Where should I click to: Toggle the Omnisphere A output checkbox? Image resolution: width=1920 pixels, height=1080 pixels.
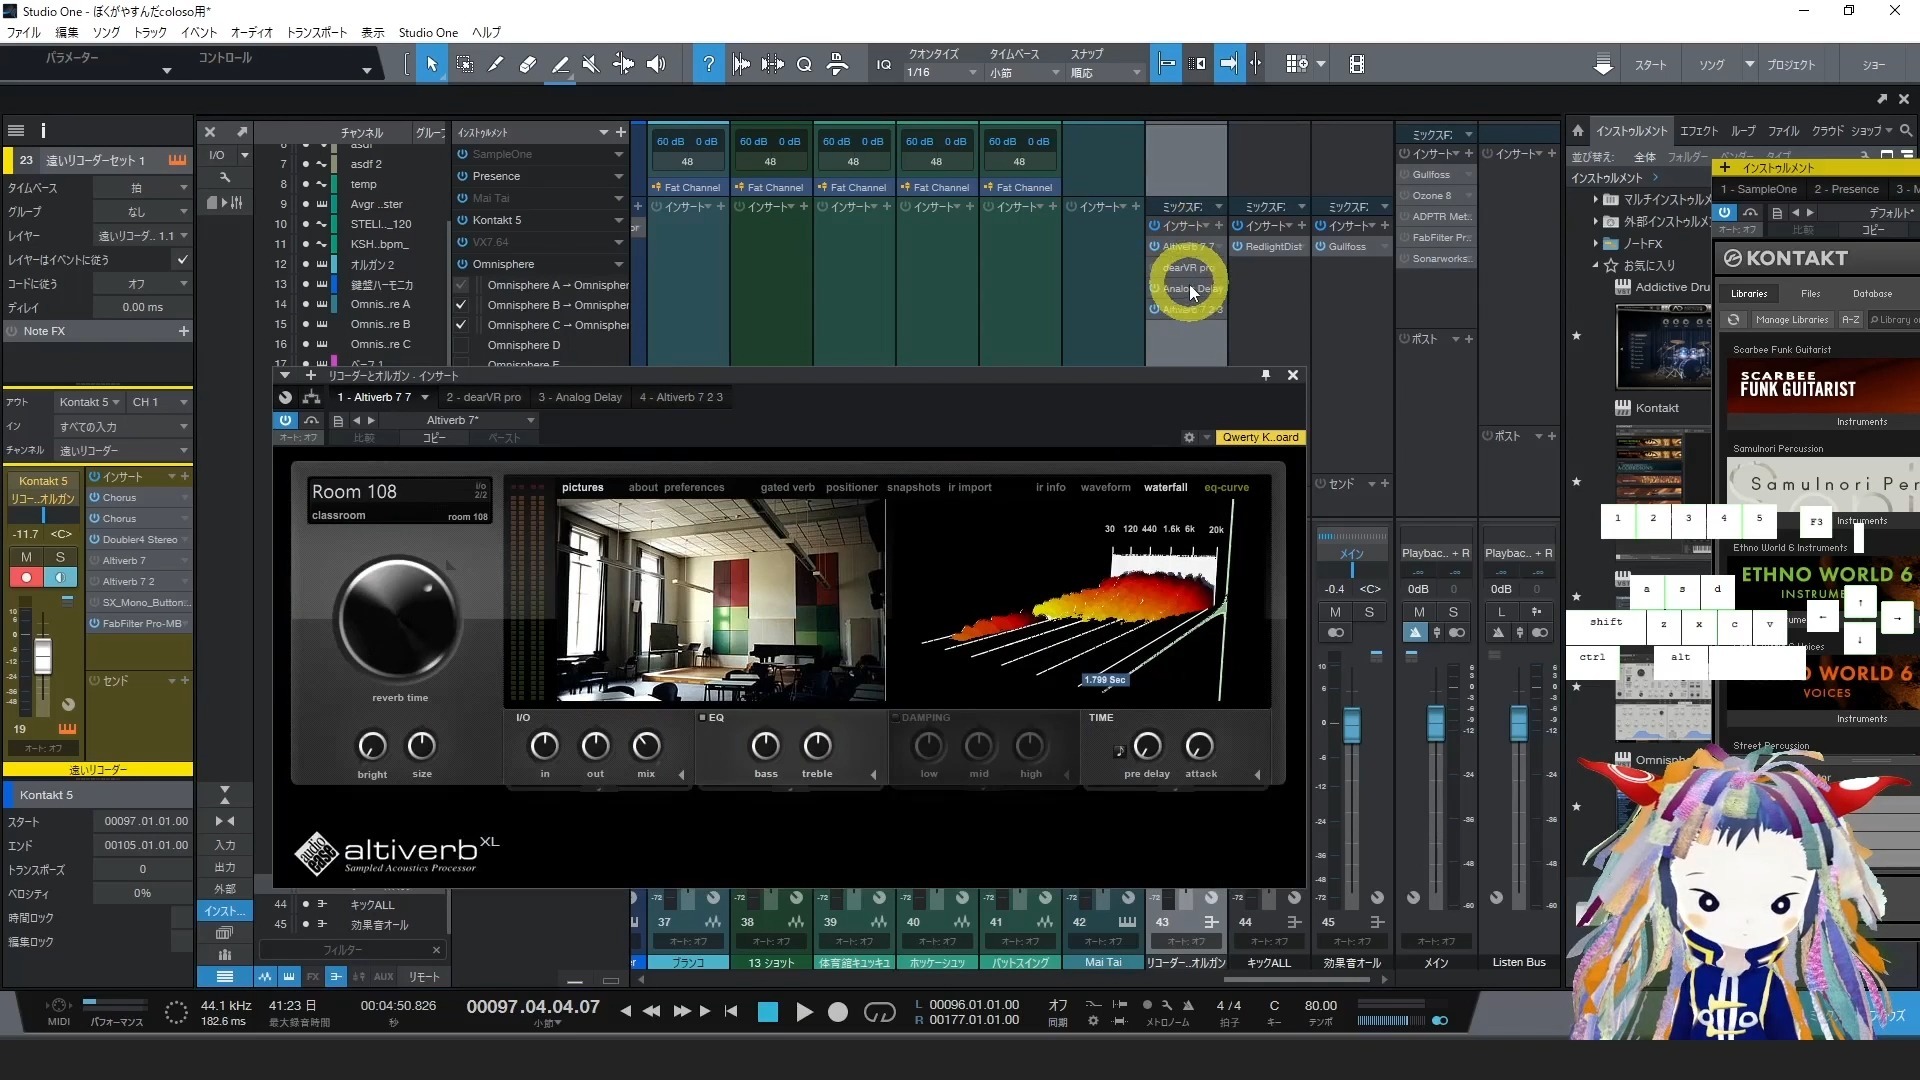click(461, 285)
